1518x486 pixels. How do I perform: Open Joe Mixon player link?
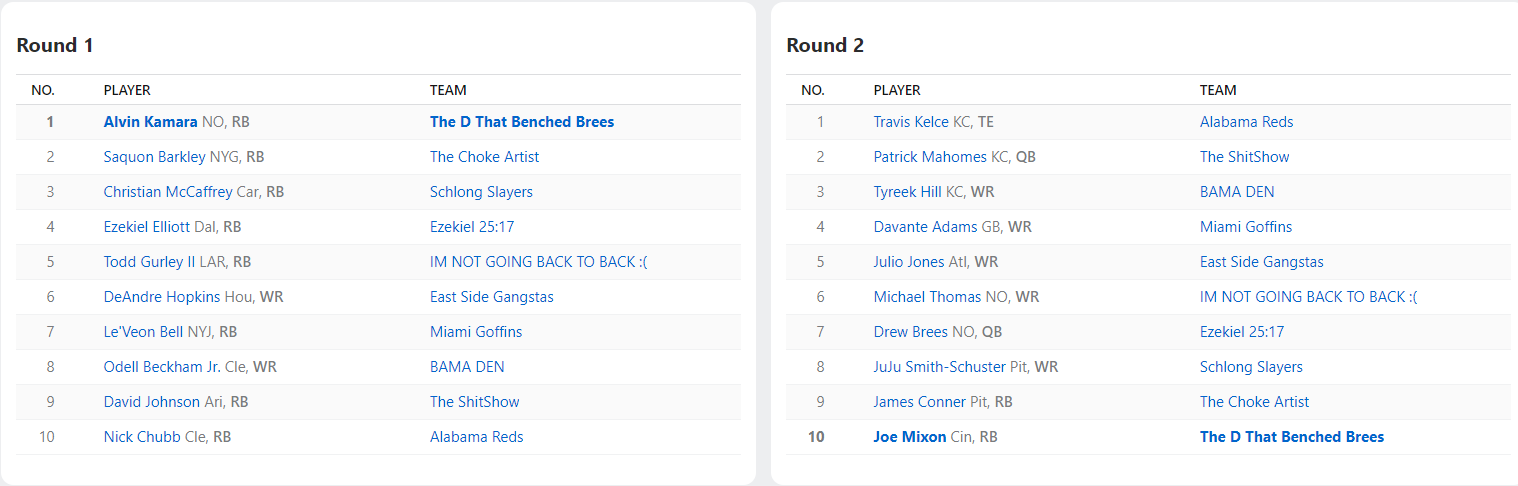pyautogui.click(x=909, y=437)
